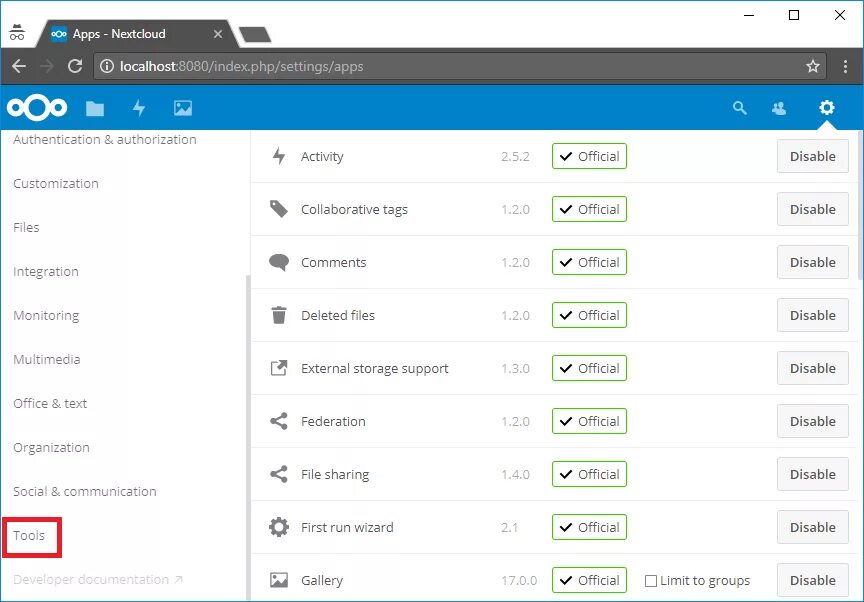864x602 pixels.
Task: Select the Files category in sidebar
Action: (x=26, y=227)
